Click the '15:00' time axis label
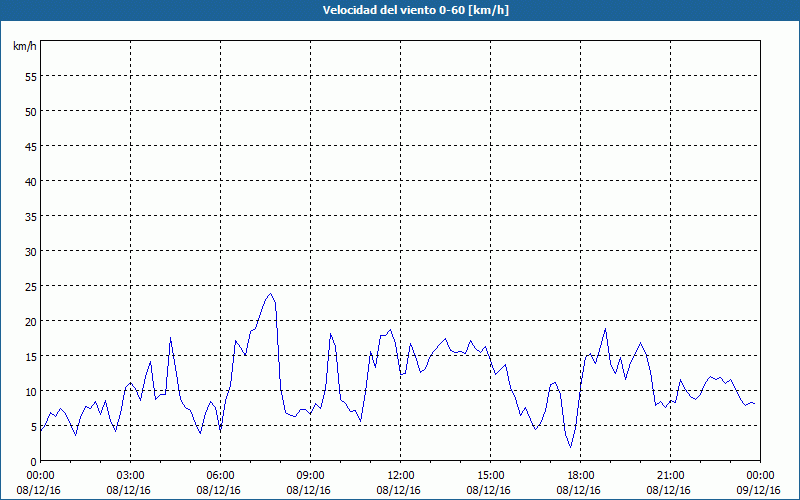This screenshot has width=800, height=500. coord(491,476)
